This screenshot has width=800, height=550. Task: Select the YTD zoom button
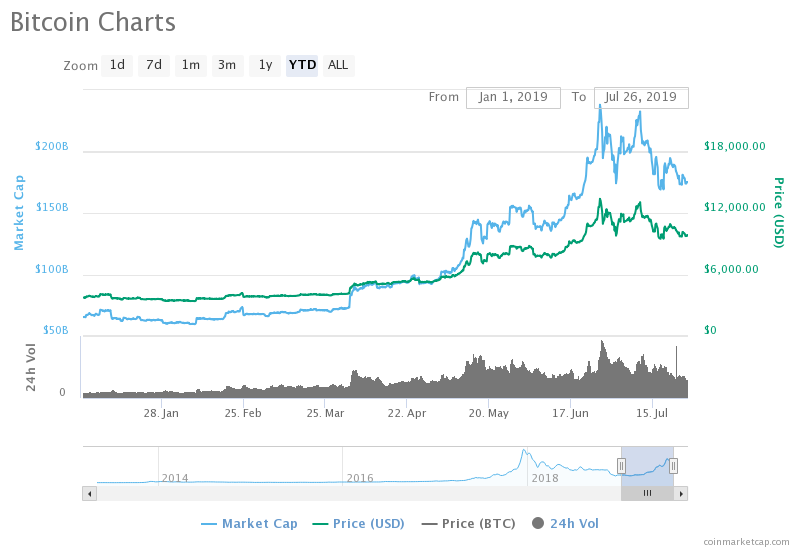coord(302,65)
